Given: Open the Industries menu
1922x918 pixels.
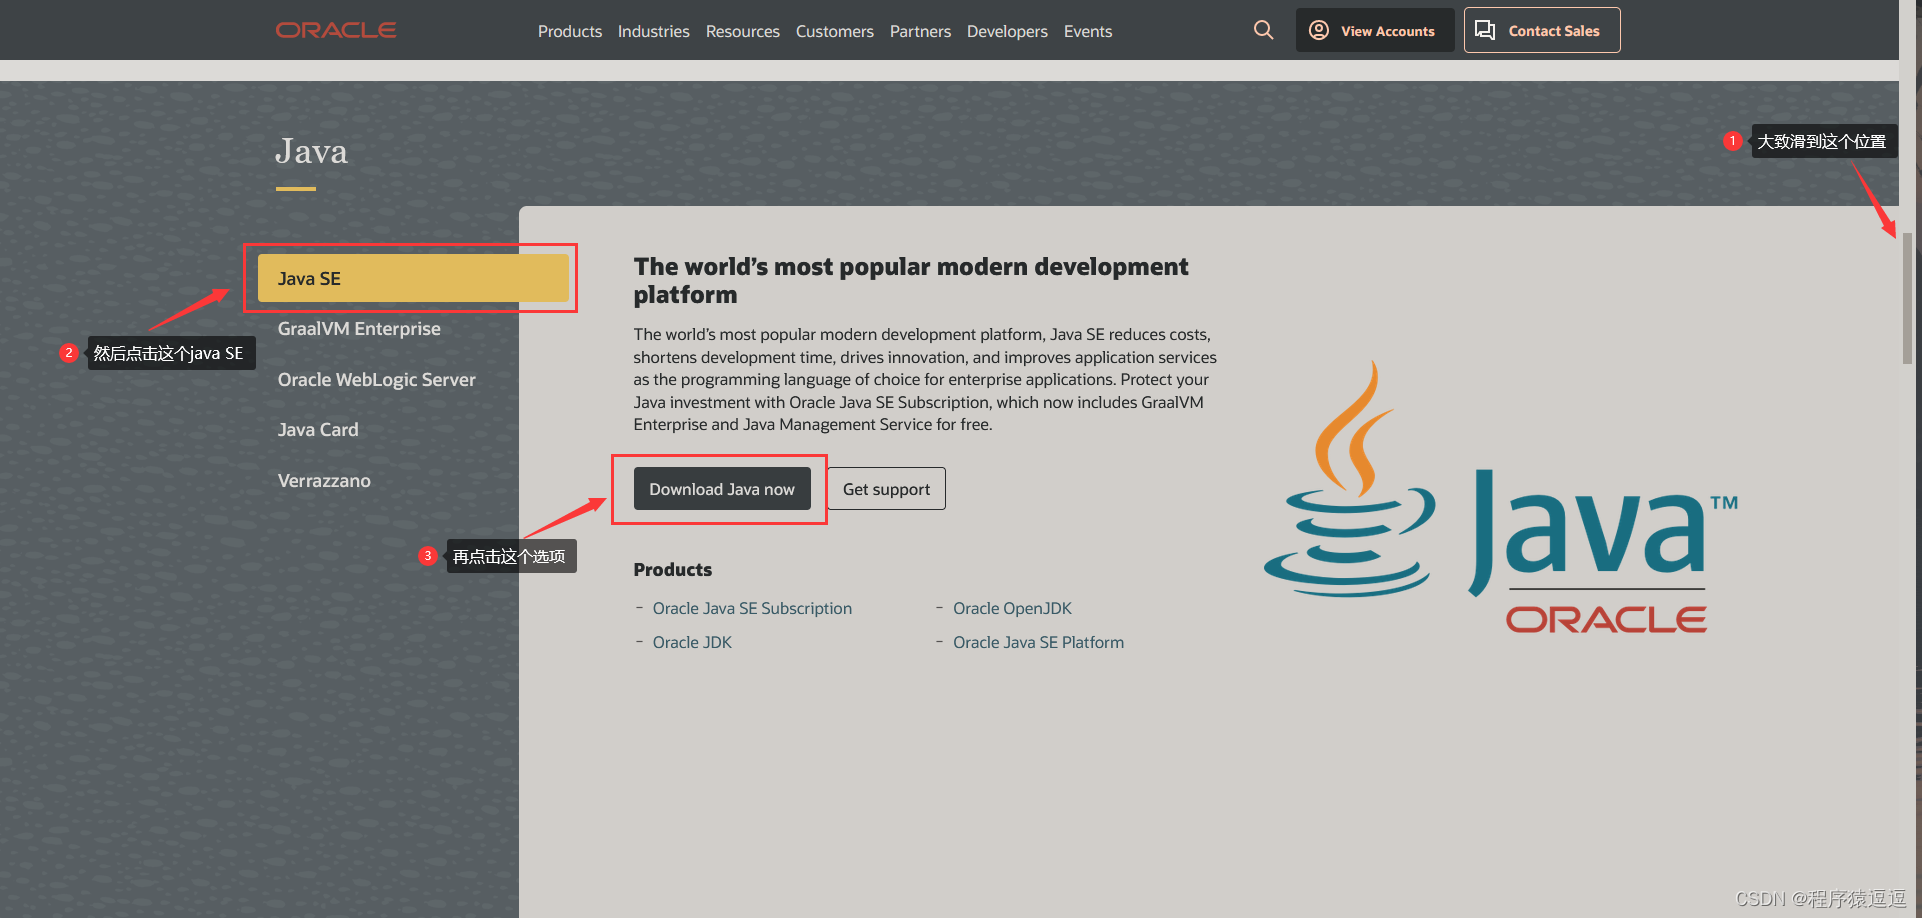Looking at the screenshot, I should [654, 31].
